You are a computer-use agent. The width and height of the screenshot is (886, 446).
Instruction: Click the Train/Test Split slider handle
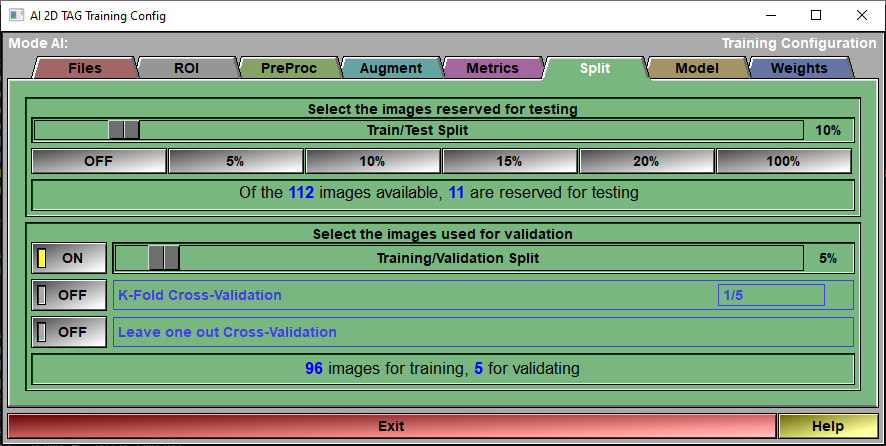[124, 130]
